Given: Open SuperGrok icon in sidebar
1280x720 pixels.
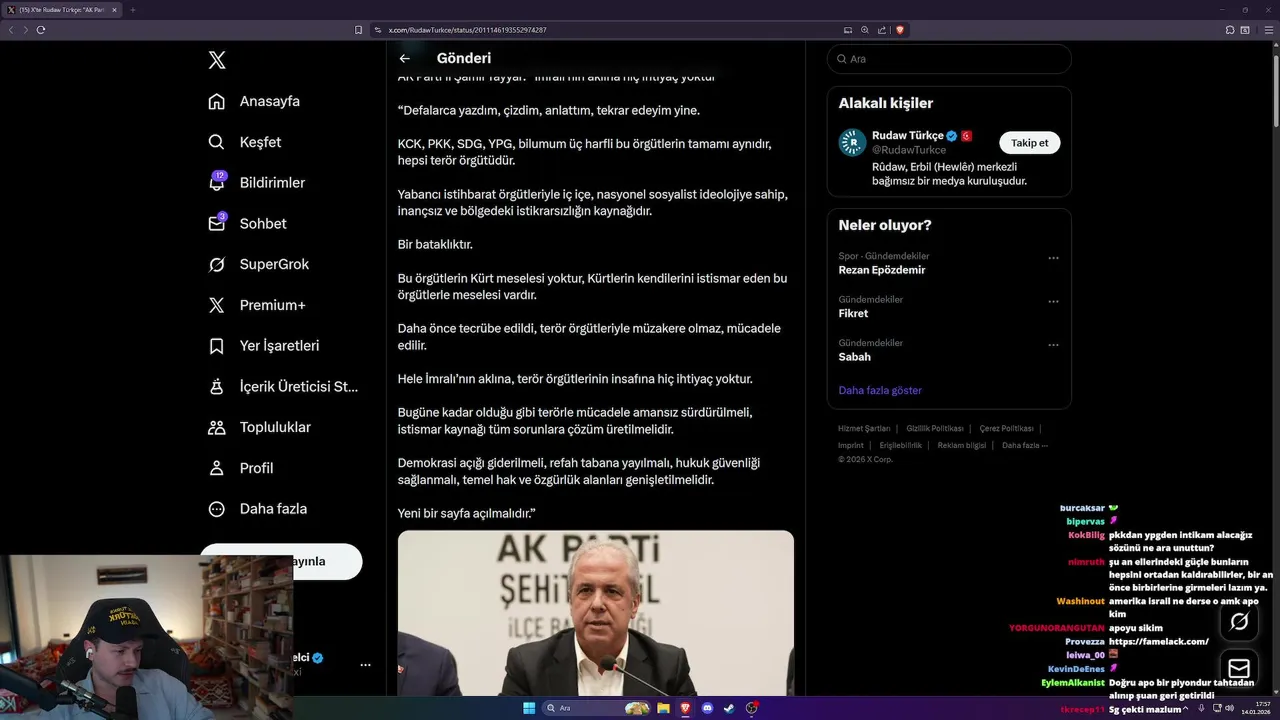Looking at the screenshot, I should pos(216,265).
